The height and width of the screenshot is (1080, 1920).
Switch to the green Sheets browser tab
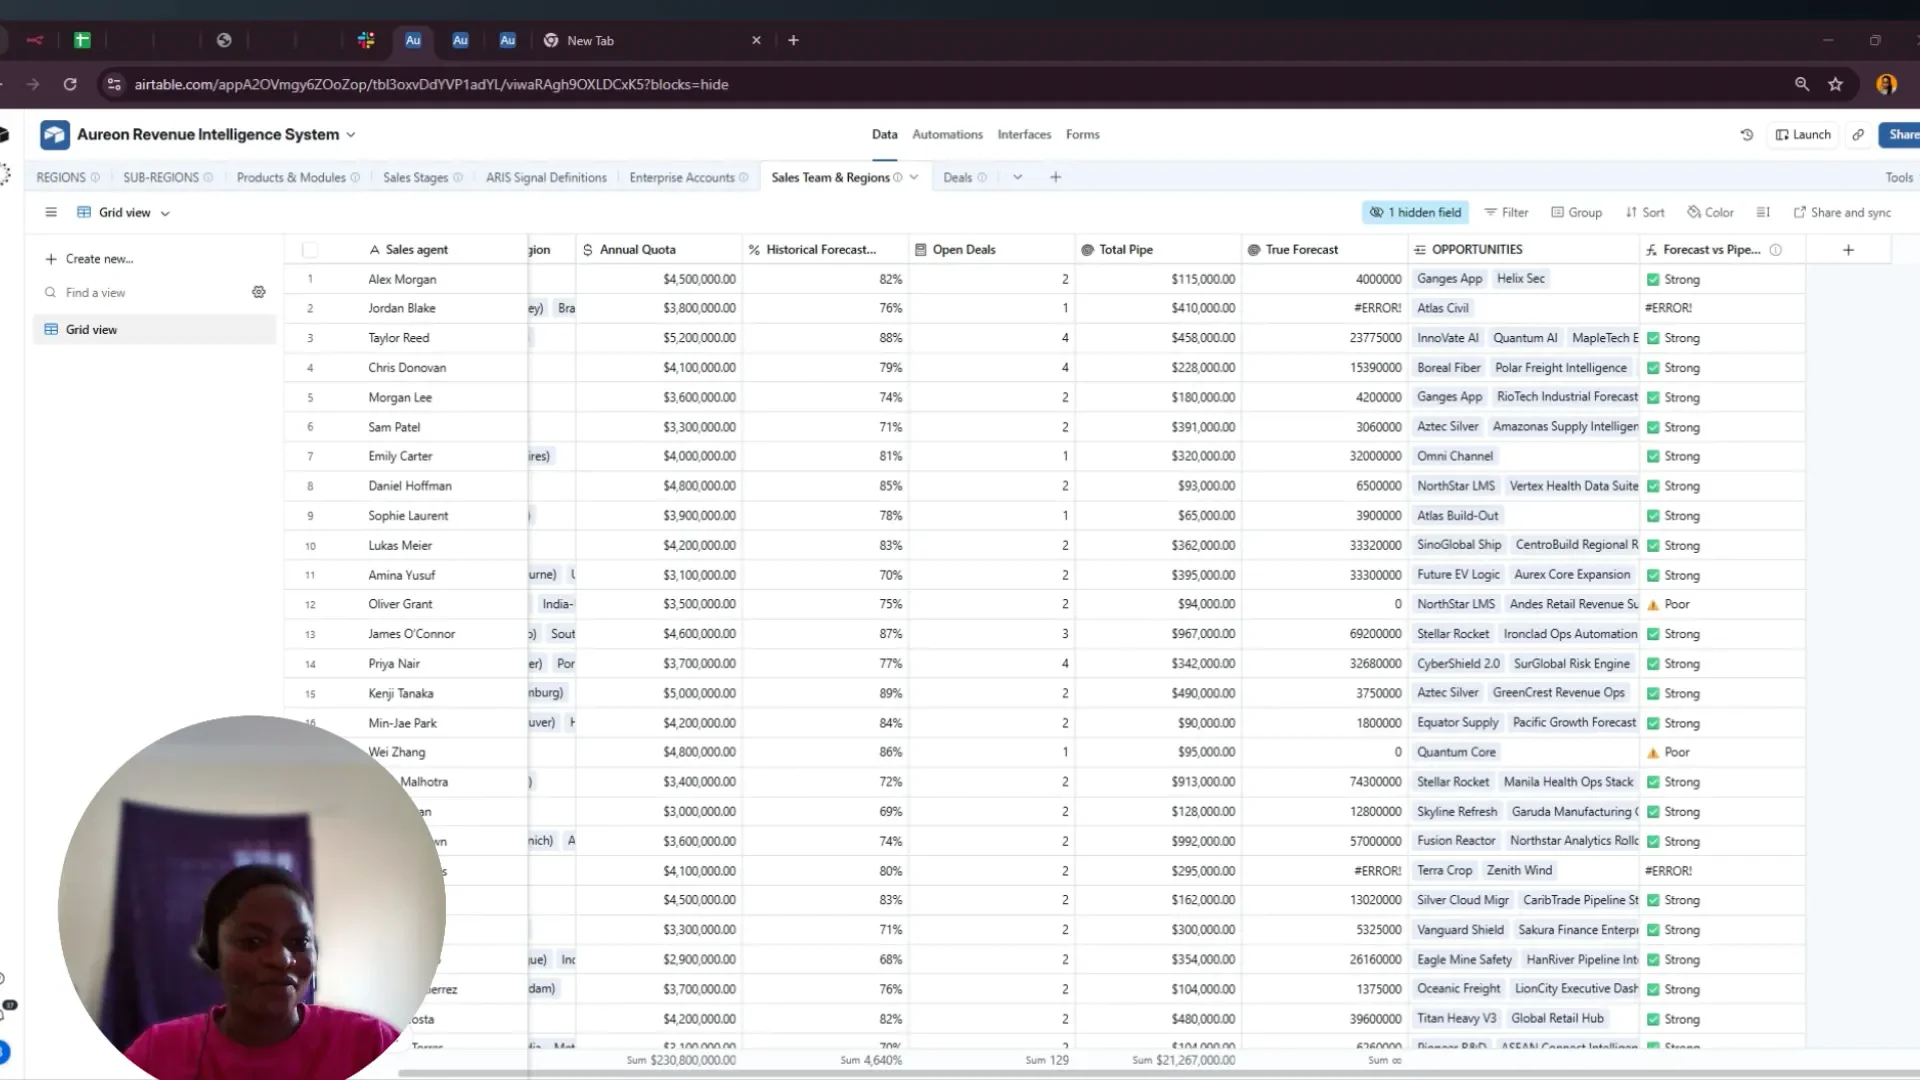click(x=82, y=40)
